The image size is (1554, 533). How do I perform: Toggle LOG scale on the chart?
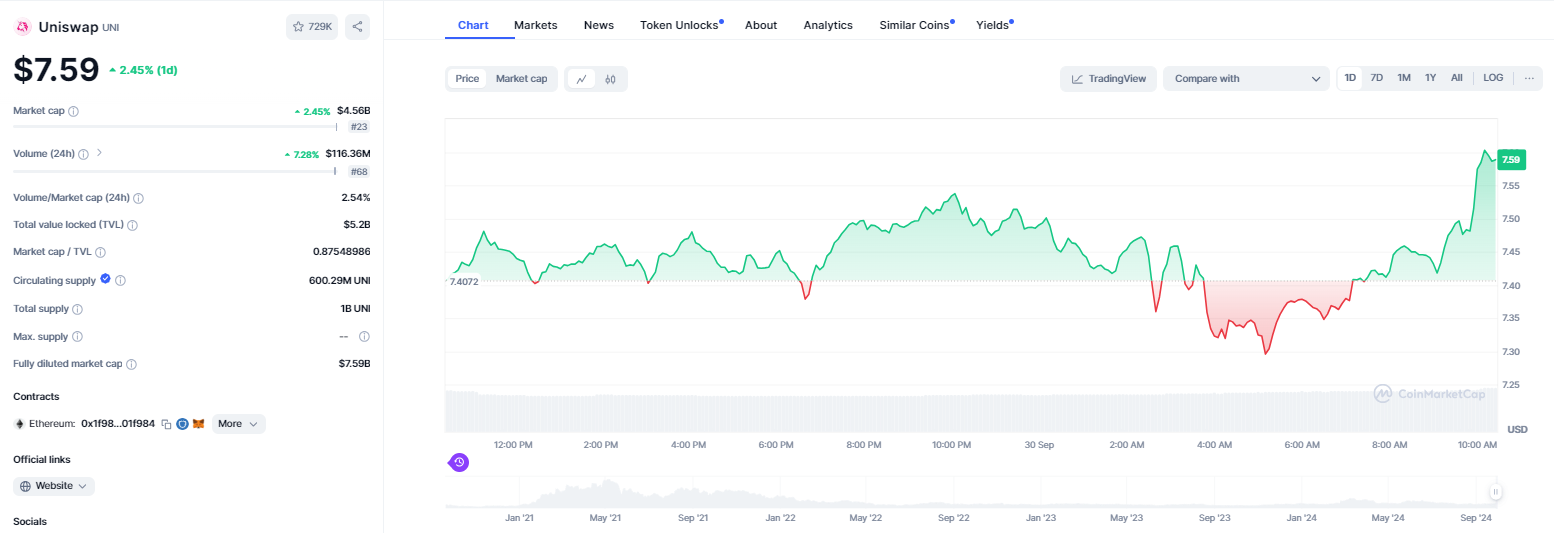pos(1493,78)
